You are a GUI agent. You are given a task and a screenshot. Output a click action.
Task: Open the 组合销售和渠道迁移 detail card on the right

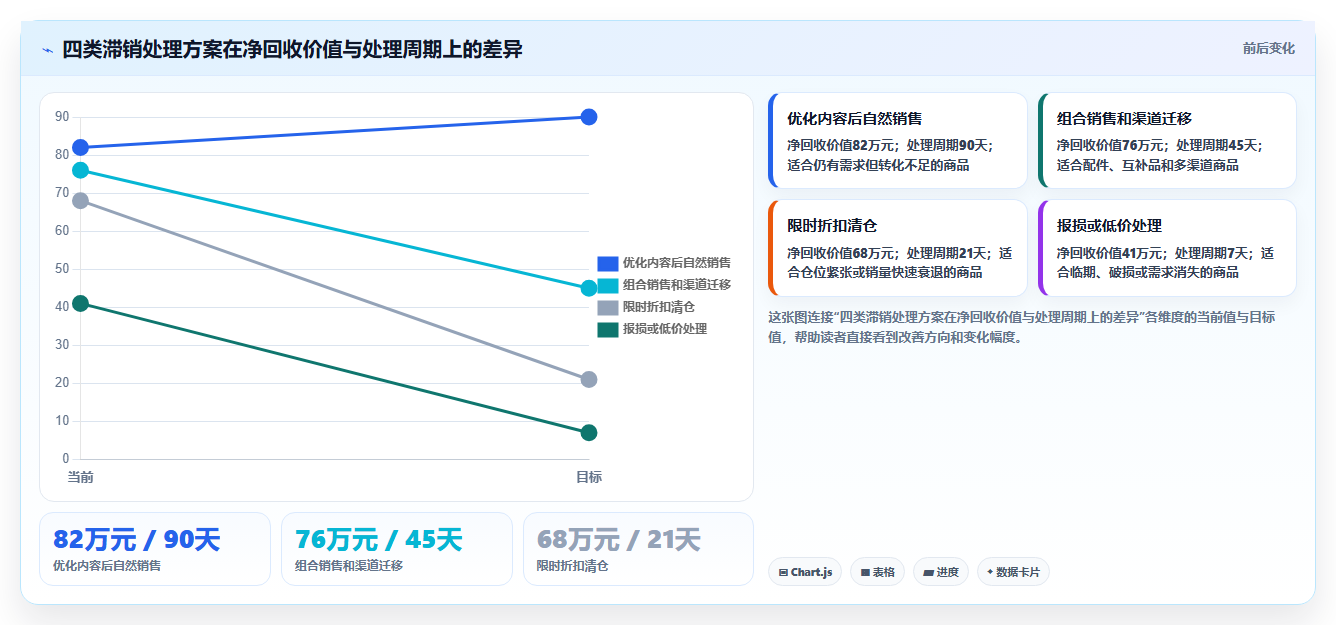coord(1167,140)
